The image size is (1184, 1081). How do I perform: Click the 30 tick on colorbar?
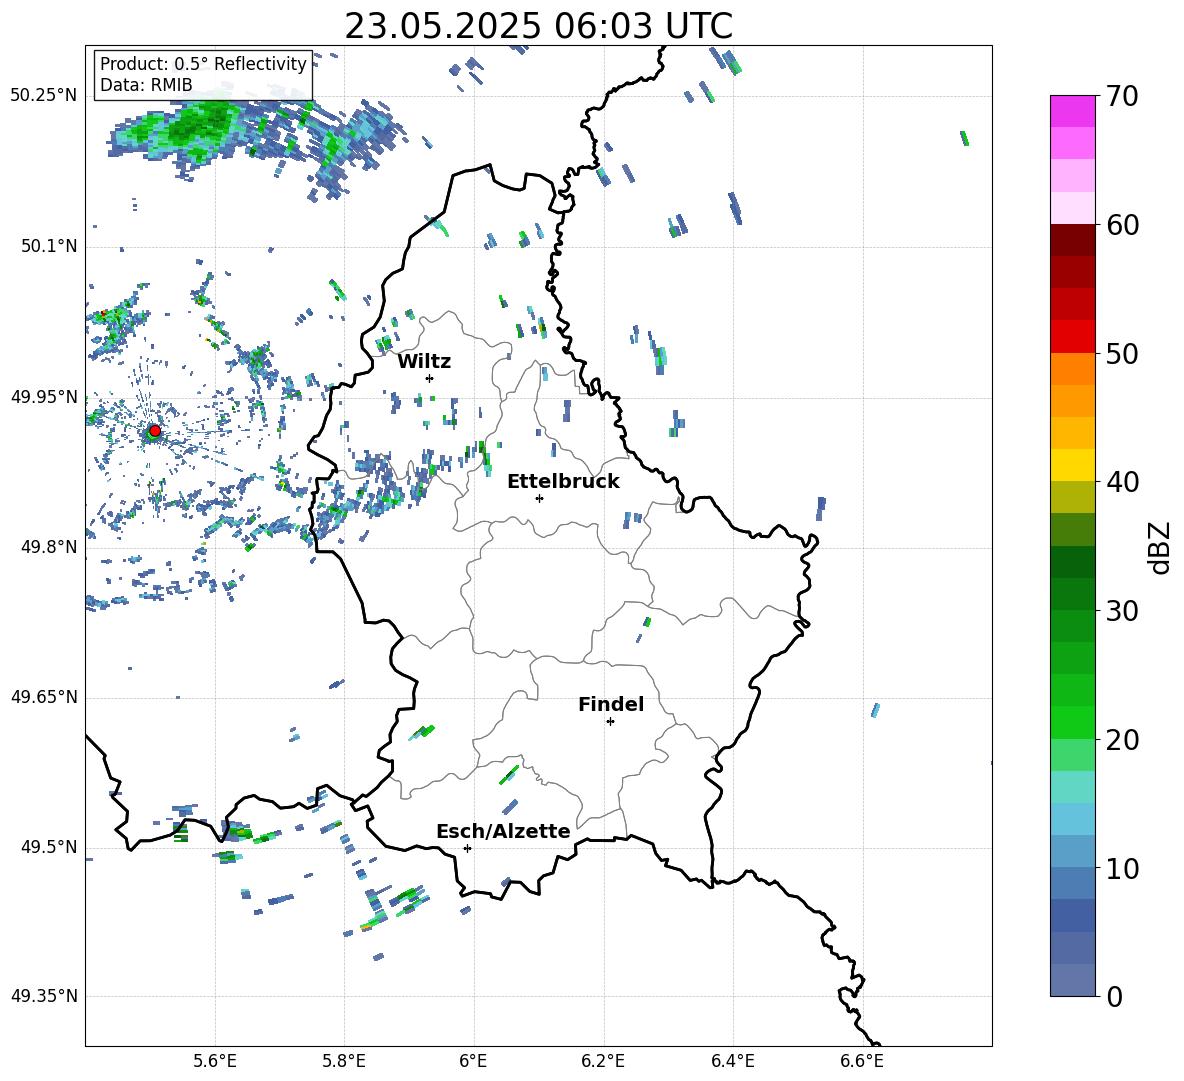coord(1122,611)
